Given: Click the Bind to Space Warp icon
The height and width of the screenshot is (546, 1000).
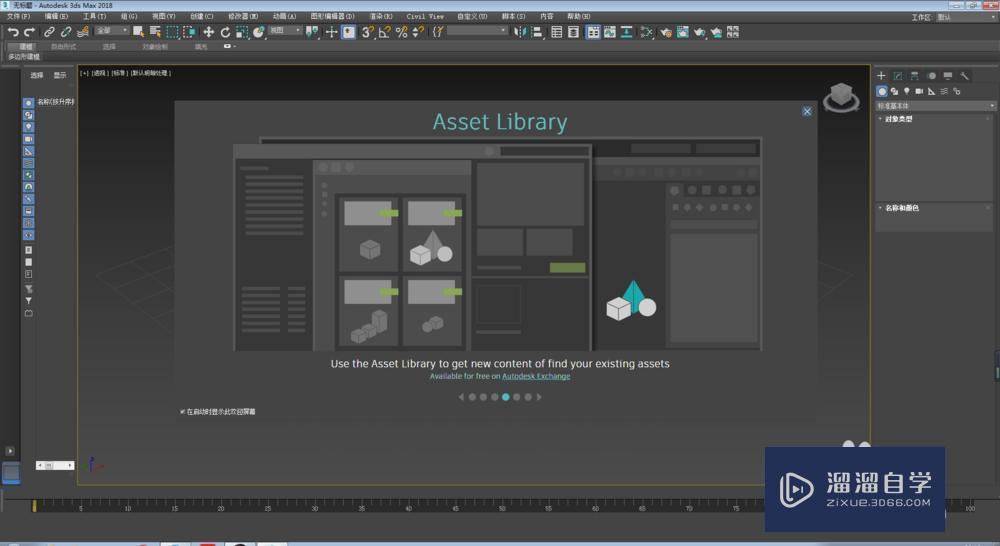Looking at the screenshot, I should point(82,32).
